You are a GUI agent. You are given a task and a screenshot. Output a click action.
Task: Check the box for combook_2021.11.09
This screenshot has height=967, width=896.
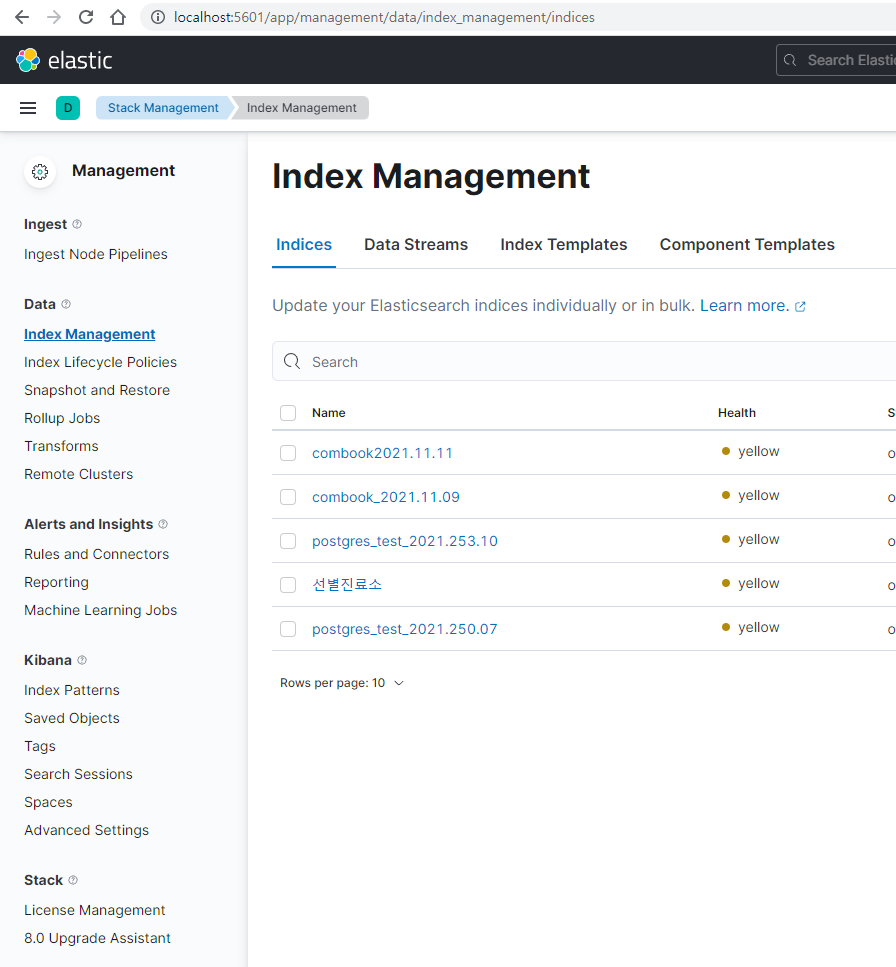click(x=288, y=496)
